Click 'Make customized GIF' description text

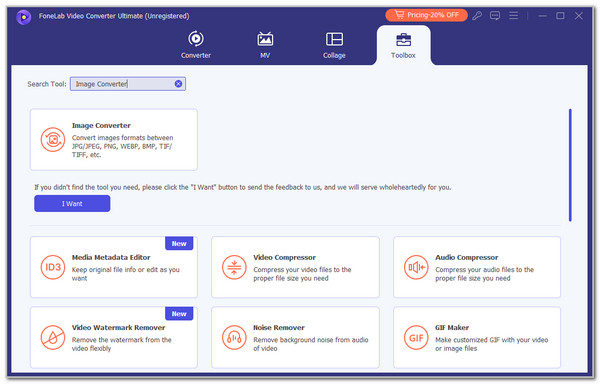tap(491, 344)
